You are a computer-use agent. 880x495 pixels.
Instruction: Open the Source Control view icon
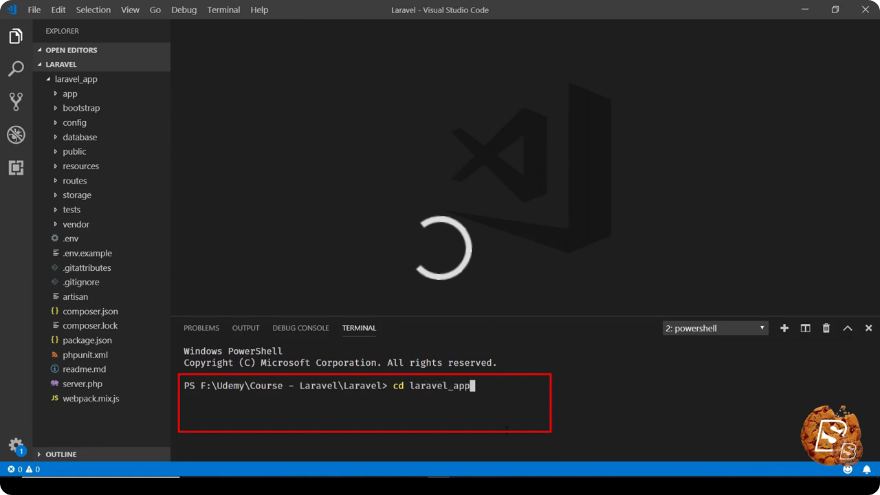coord(16,102)
